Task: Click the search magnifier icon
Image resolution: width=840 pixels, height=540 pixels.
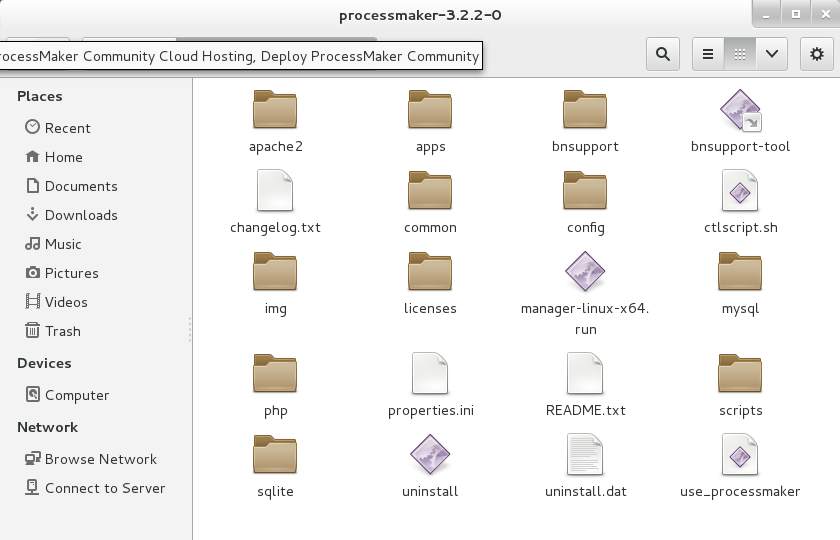Action: pos(662,55)
